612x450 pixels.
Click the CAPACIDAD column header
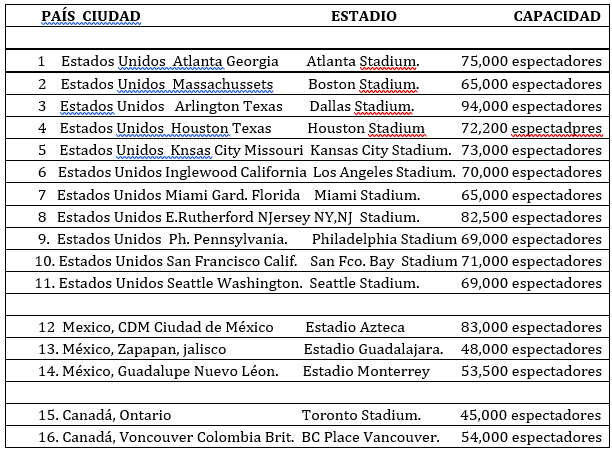557,16
